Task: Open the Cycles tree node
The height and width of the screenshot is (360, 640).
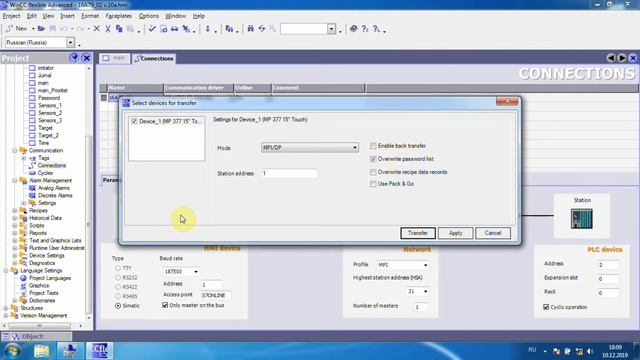Action: (45, 173)
